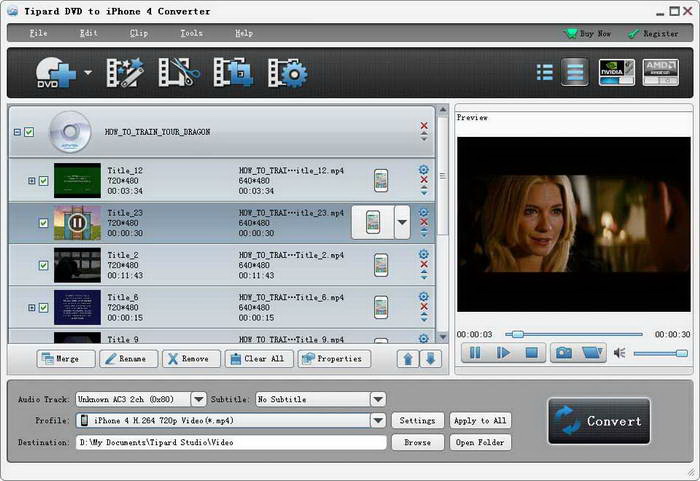Viewport: 700px width, 481px height.
Task: Click the preview playback progress slider
Action: tap(575, 334)
